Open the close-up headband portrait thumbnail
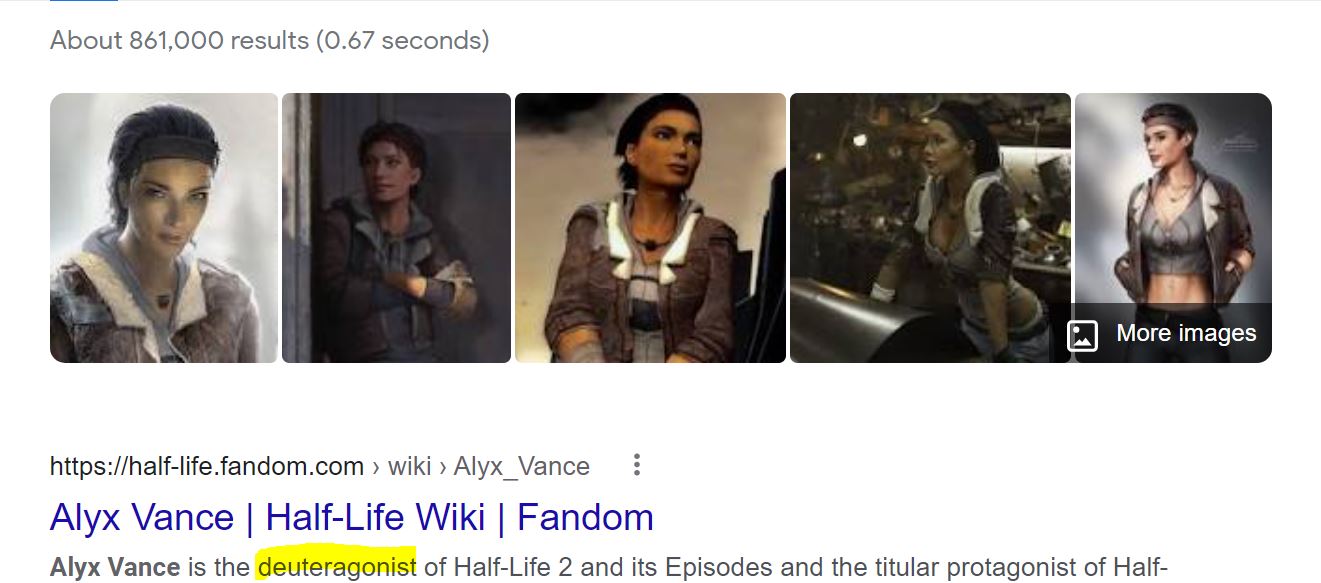Image resolution: width=1321 pixels, height=583 pixels. pos(164,228)
